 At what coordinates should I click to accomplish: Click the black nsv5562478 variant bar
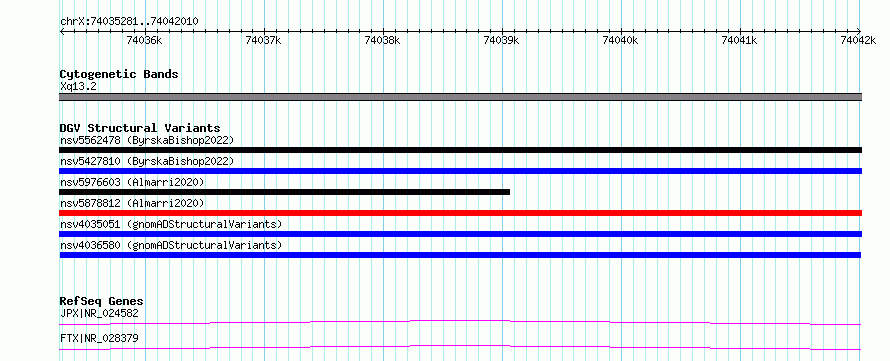pos(460,150)
